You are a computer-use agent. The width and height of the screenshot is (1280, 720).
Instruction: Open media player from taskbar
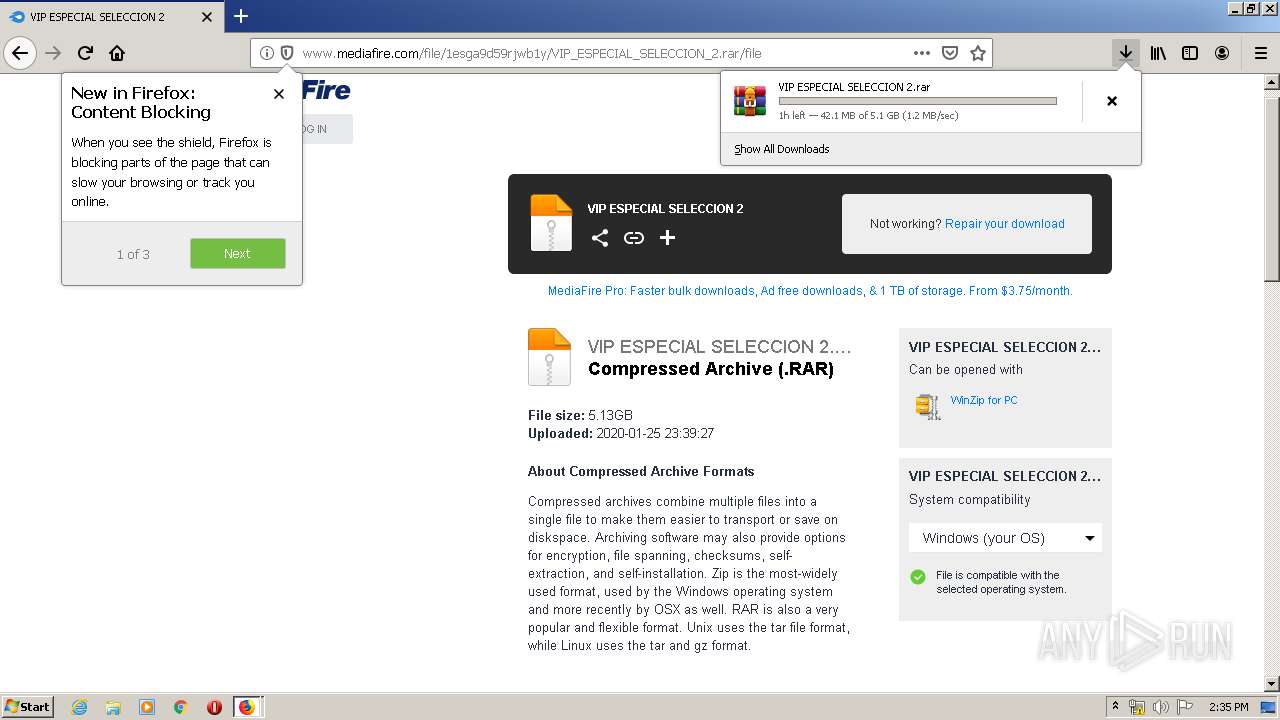coord(147,707)
